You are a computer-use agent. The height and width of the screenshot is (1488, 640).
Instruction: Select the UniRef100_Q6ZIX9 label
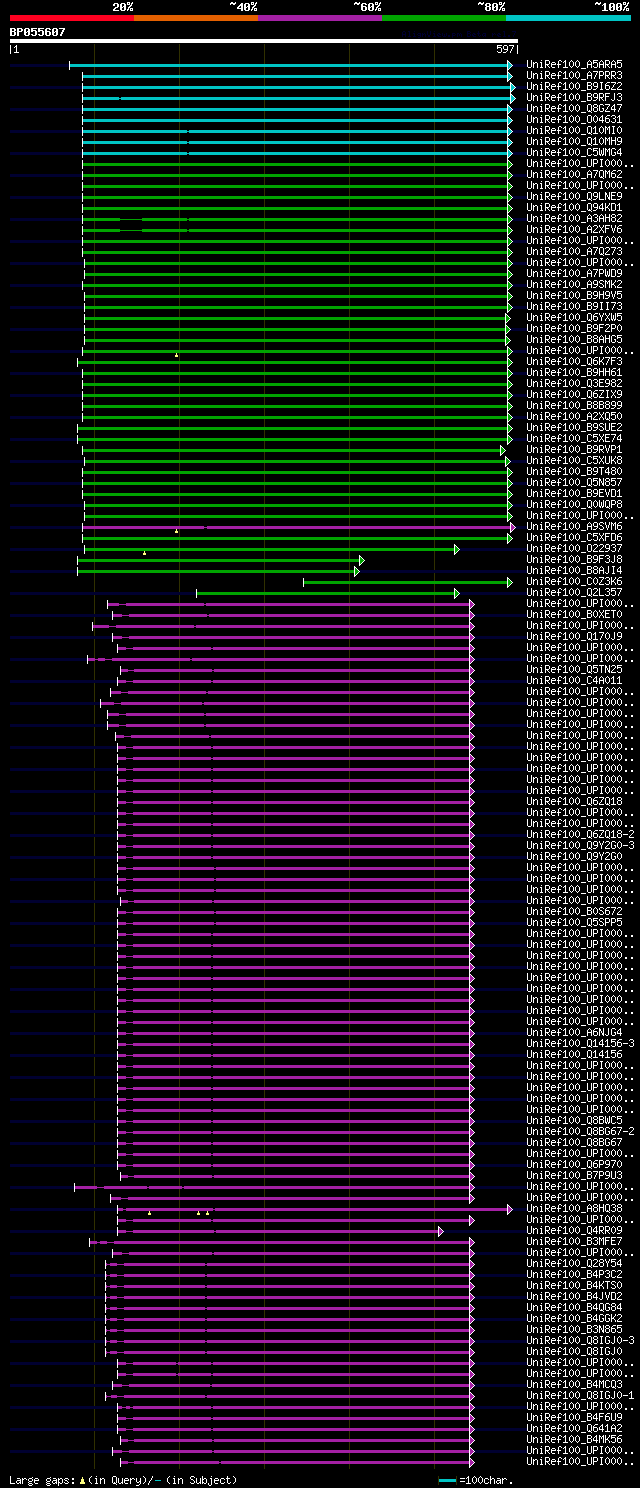click(x=574, y=394)
